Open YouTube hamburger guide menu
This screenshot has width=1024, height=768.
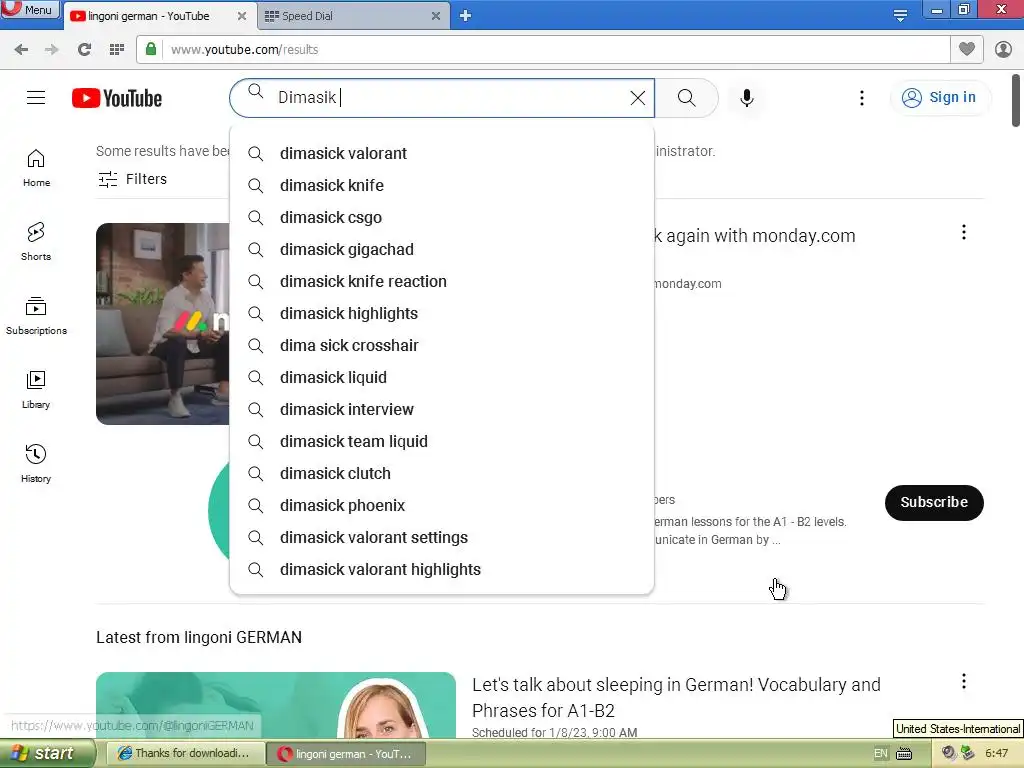36,98
